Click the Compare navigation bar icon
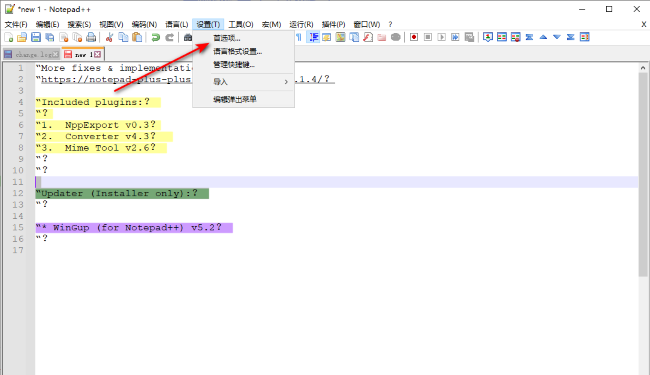The width and height of the screenshot is (650, 375). click(x=585, y=37)
